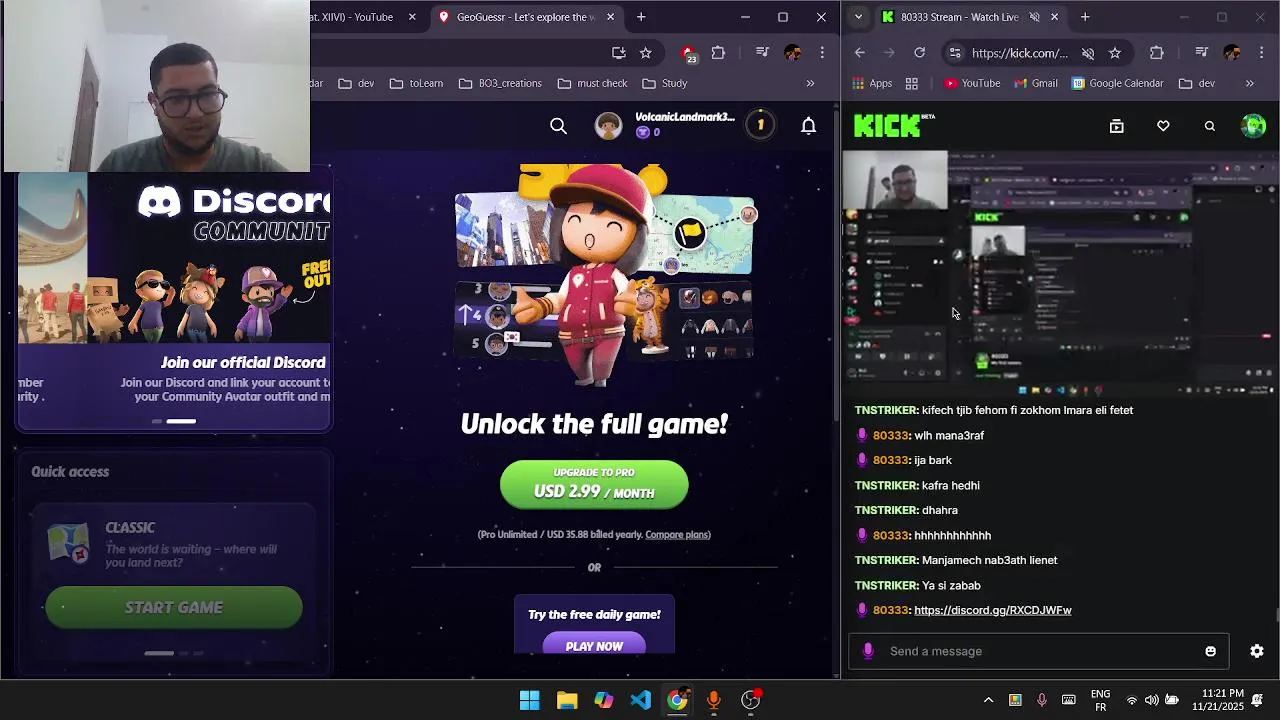Open the BO3_creations bookmark folder
The image size is (1280, 720).
coord(500,83)
